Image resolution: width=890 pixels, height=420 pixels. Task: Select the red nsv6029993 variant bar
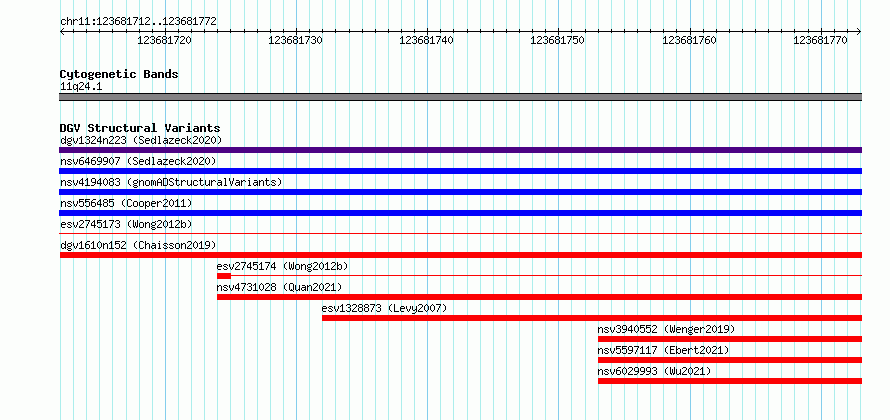730,381
